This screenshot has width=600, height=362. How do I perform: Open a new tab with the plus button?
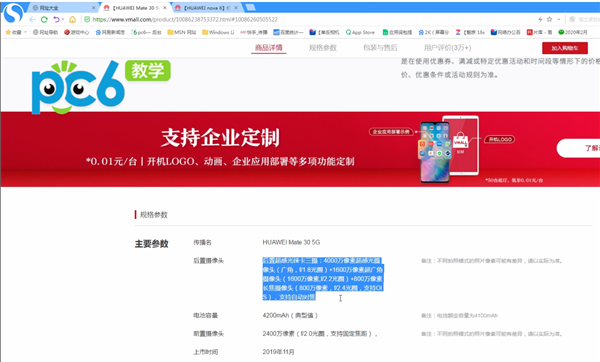tap(250, 7)
